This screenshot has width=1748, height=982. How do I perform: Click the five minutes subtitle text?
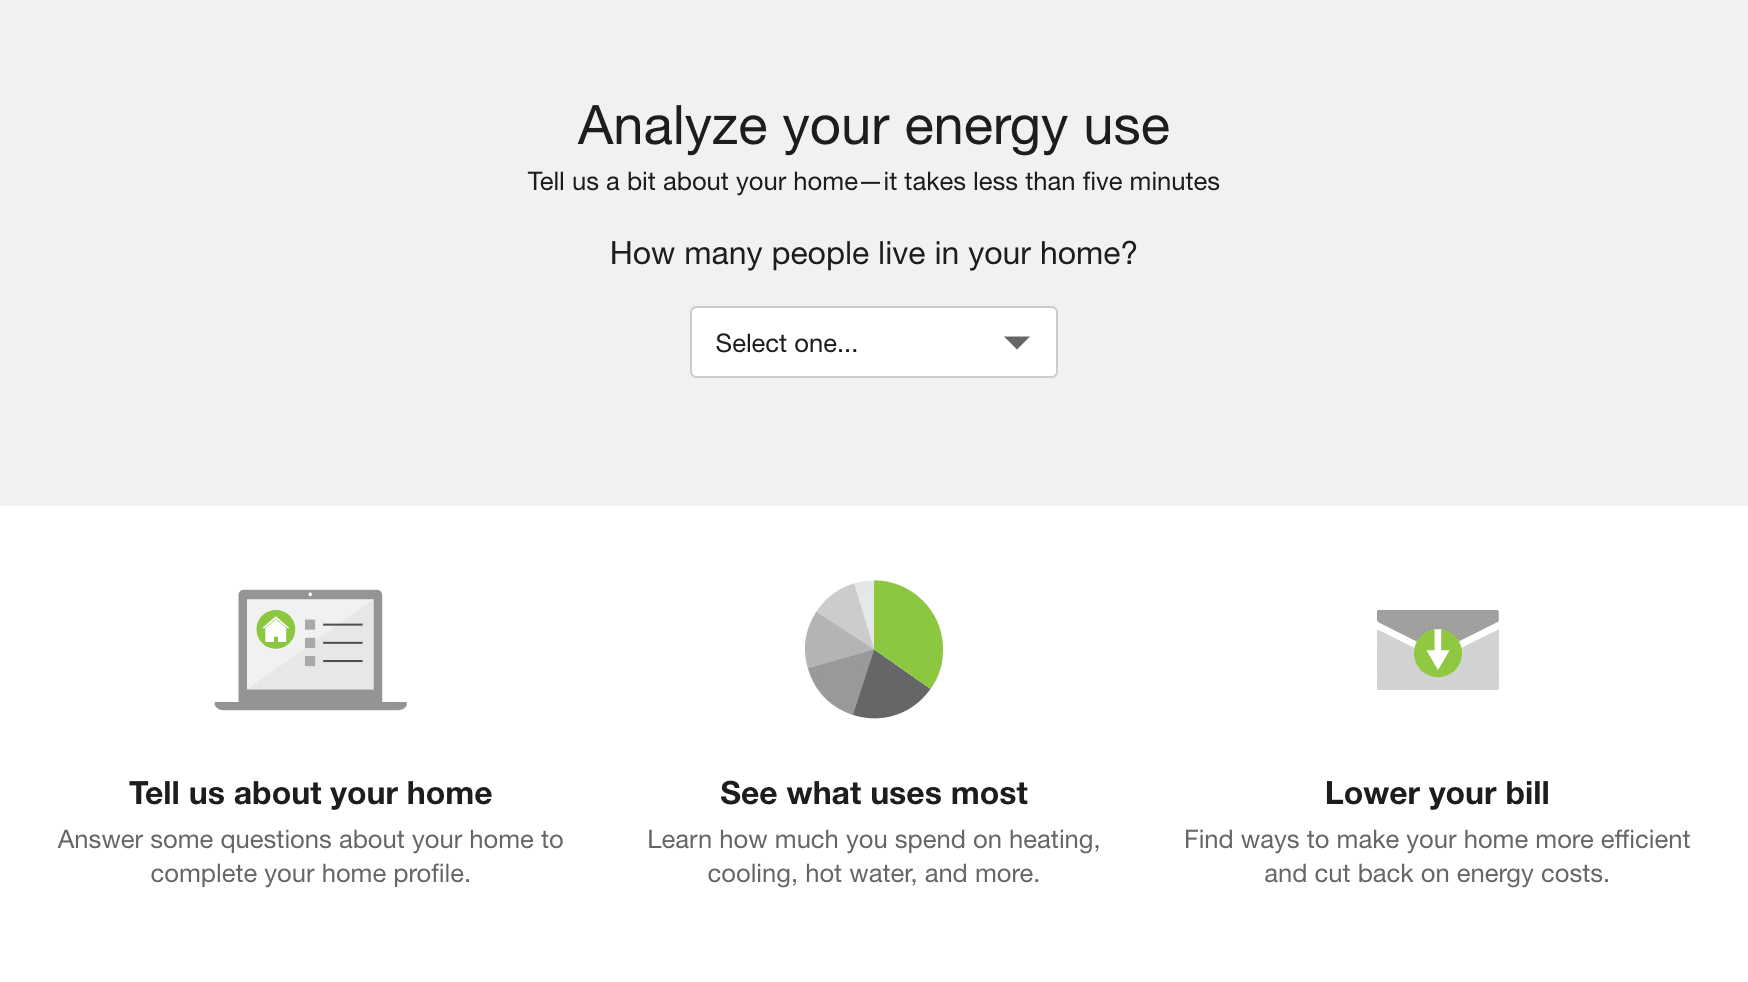pyautogui.click(x=873, y=181)
